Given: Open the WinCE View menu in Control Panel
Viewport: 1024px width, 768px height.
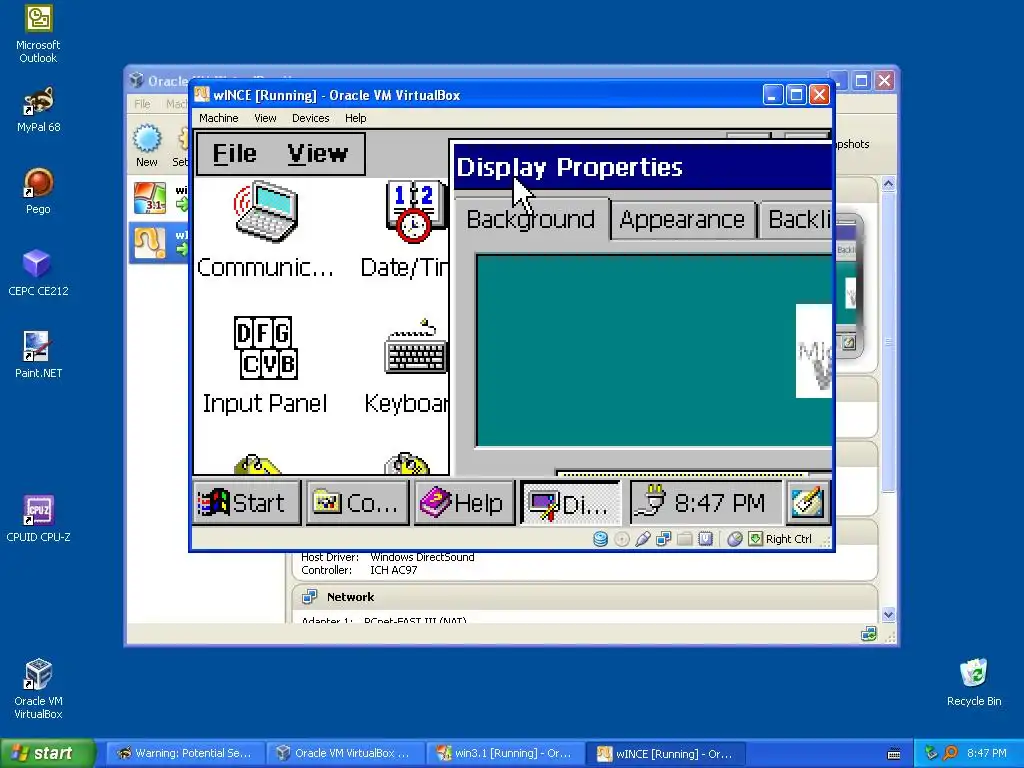Looking at the screenshot, I should [317, 153].
